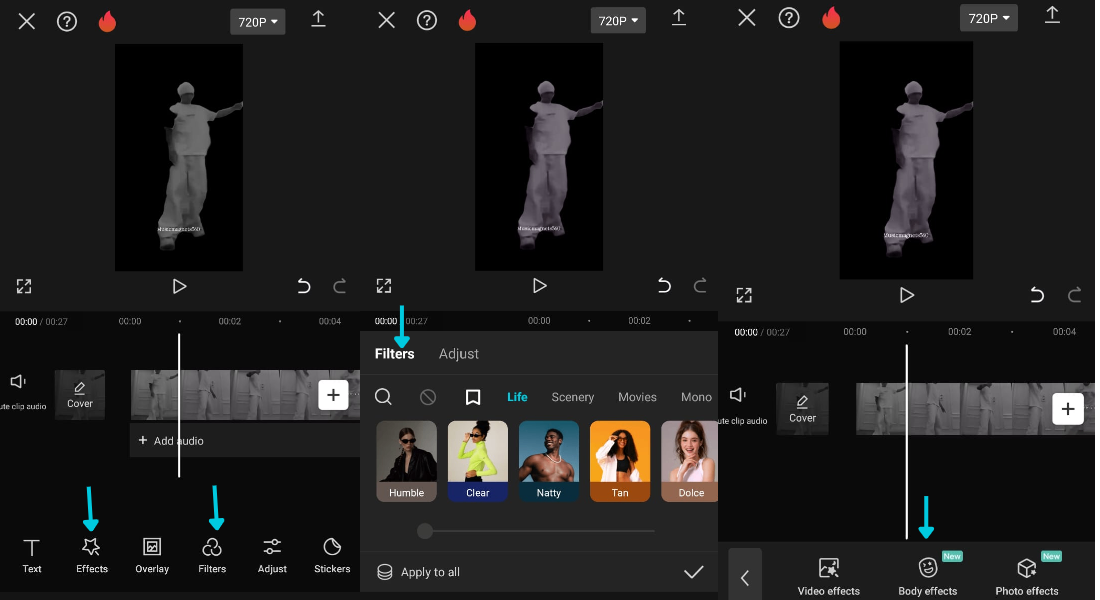Select the Movies filter category
Image resolution: width=1100 pixels, height=600 pixels.
click(x=637, y=396)
